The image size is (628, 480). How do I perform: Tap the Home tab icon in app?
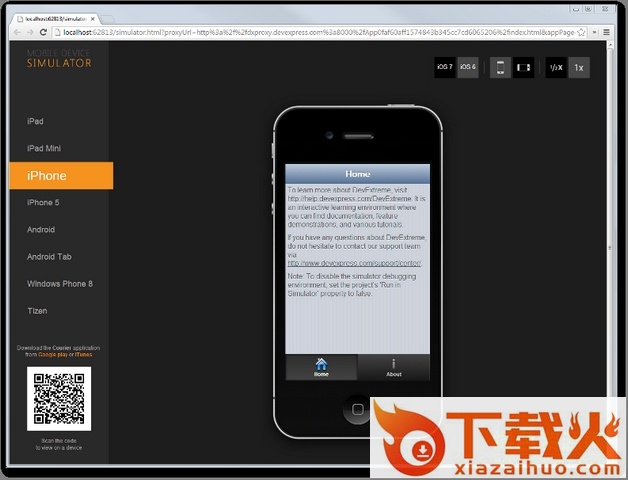tap(321, 367)
